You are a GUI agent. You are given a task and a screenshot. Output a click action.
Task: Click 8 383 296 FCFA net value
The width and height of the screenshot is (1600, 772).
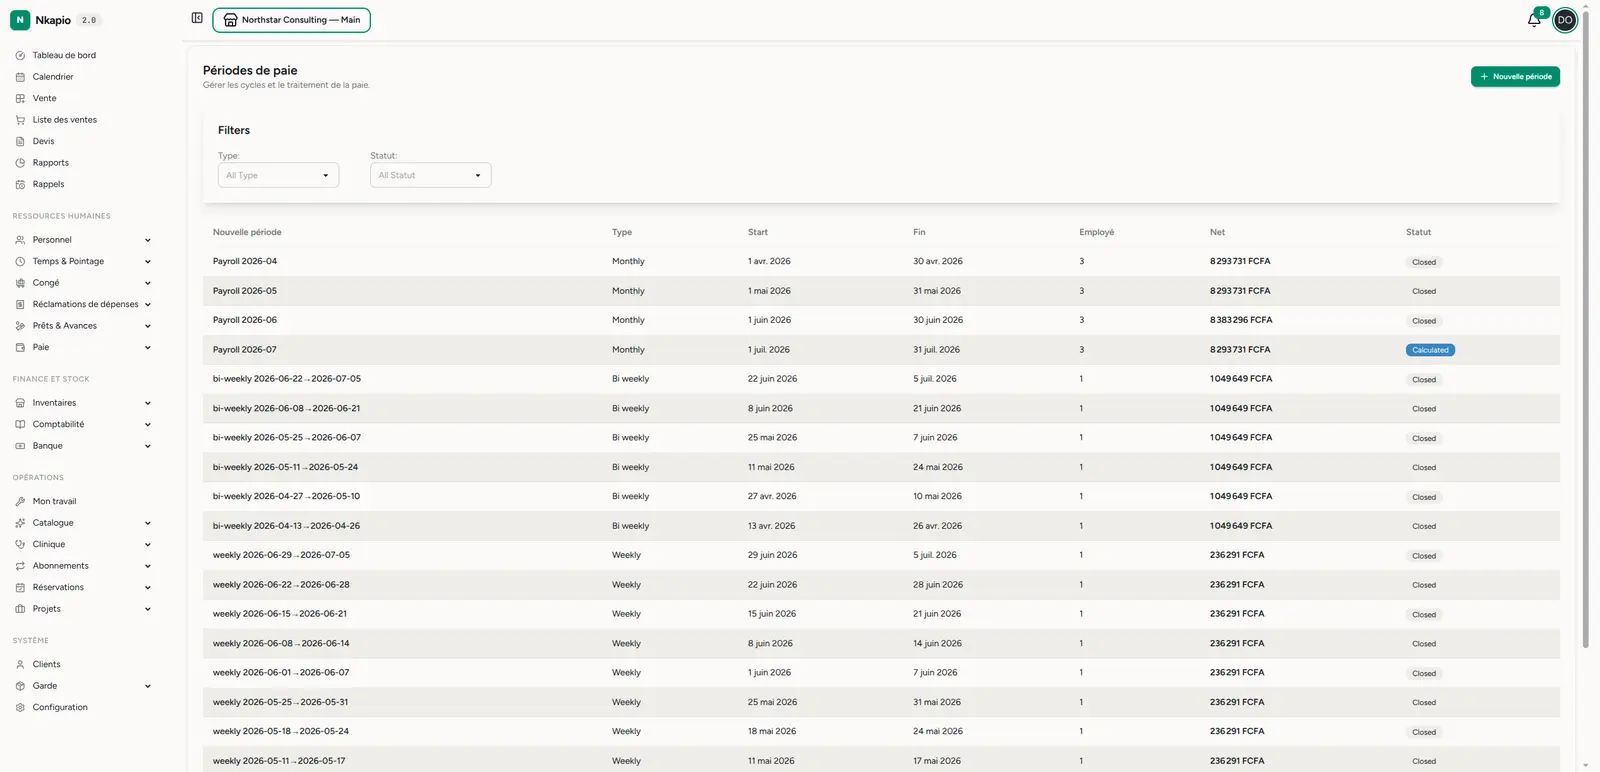(x=1241, y=320)
